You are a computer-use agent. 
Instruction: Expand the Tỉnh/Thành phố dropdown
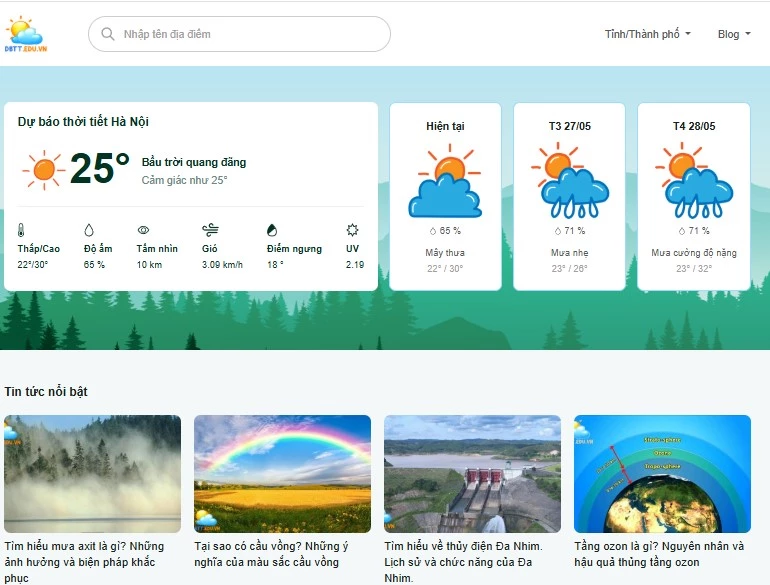(x=647, y=34)
